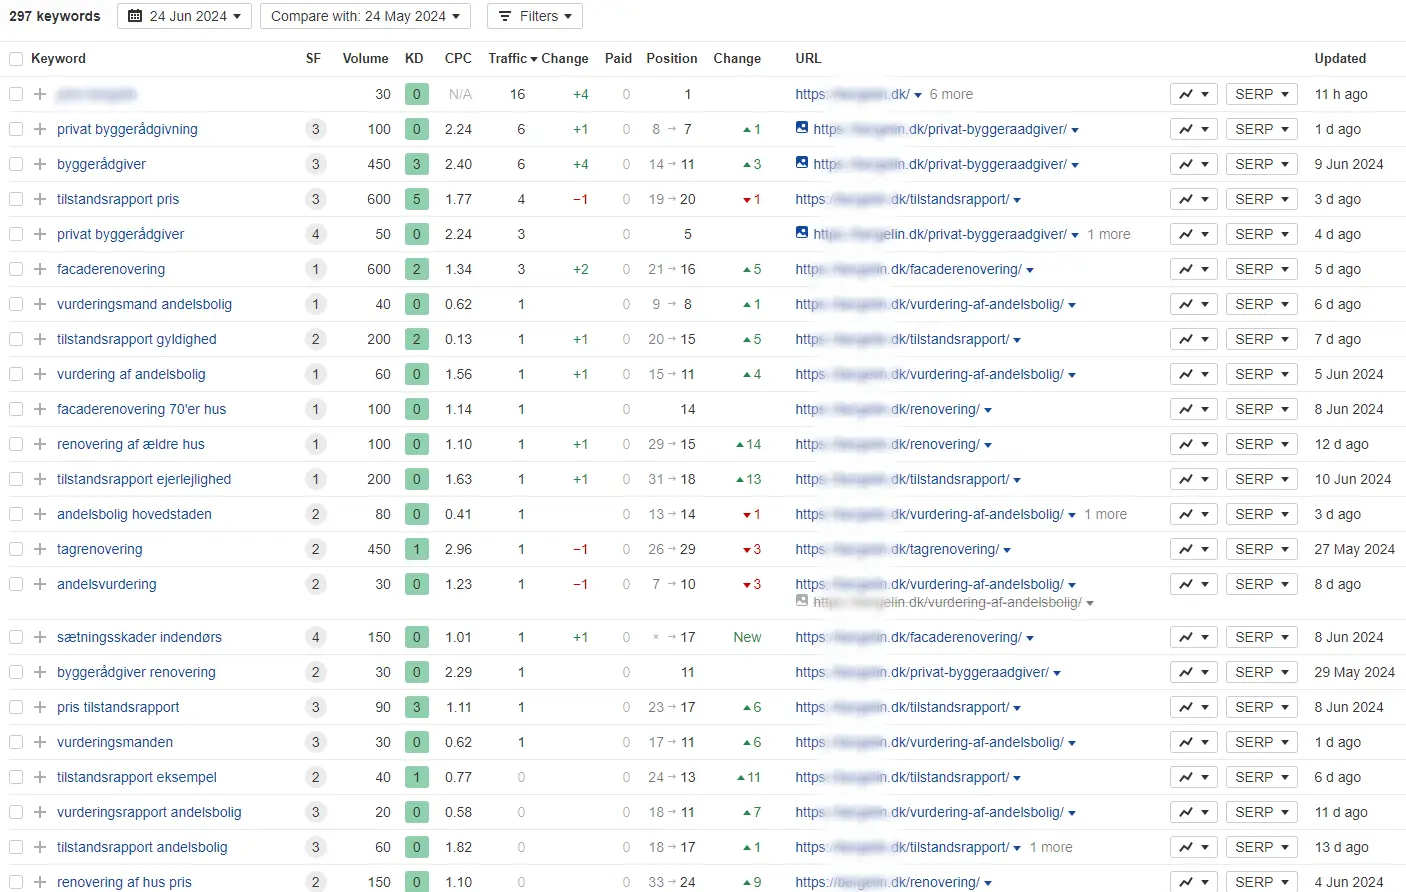
Task: Select checkbox for facaderenovering
Action: 16,269
